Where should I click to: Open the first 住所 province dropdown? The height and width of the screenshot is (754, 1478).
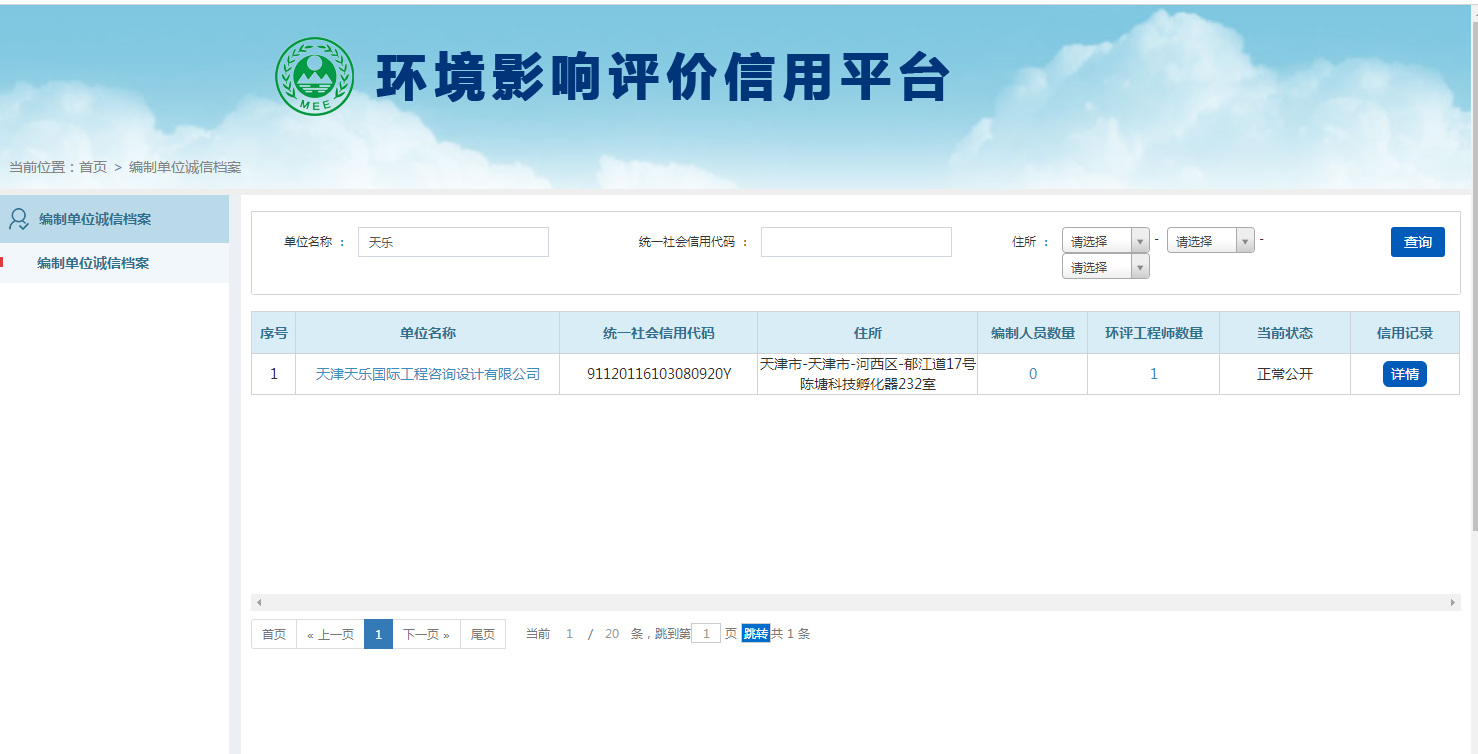point(1105,241)
